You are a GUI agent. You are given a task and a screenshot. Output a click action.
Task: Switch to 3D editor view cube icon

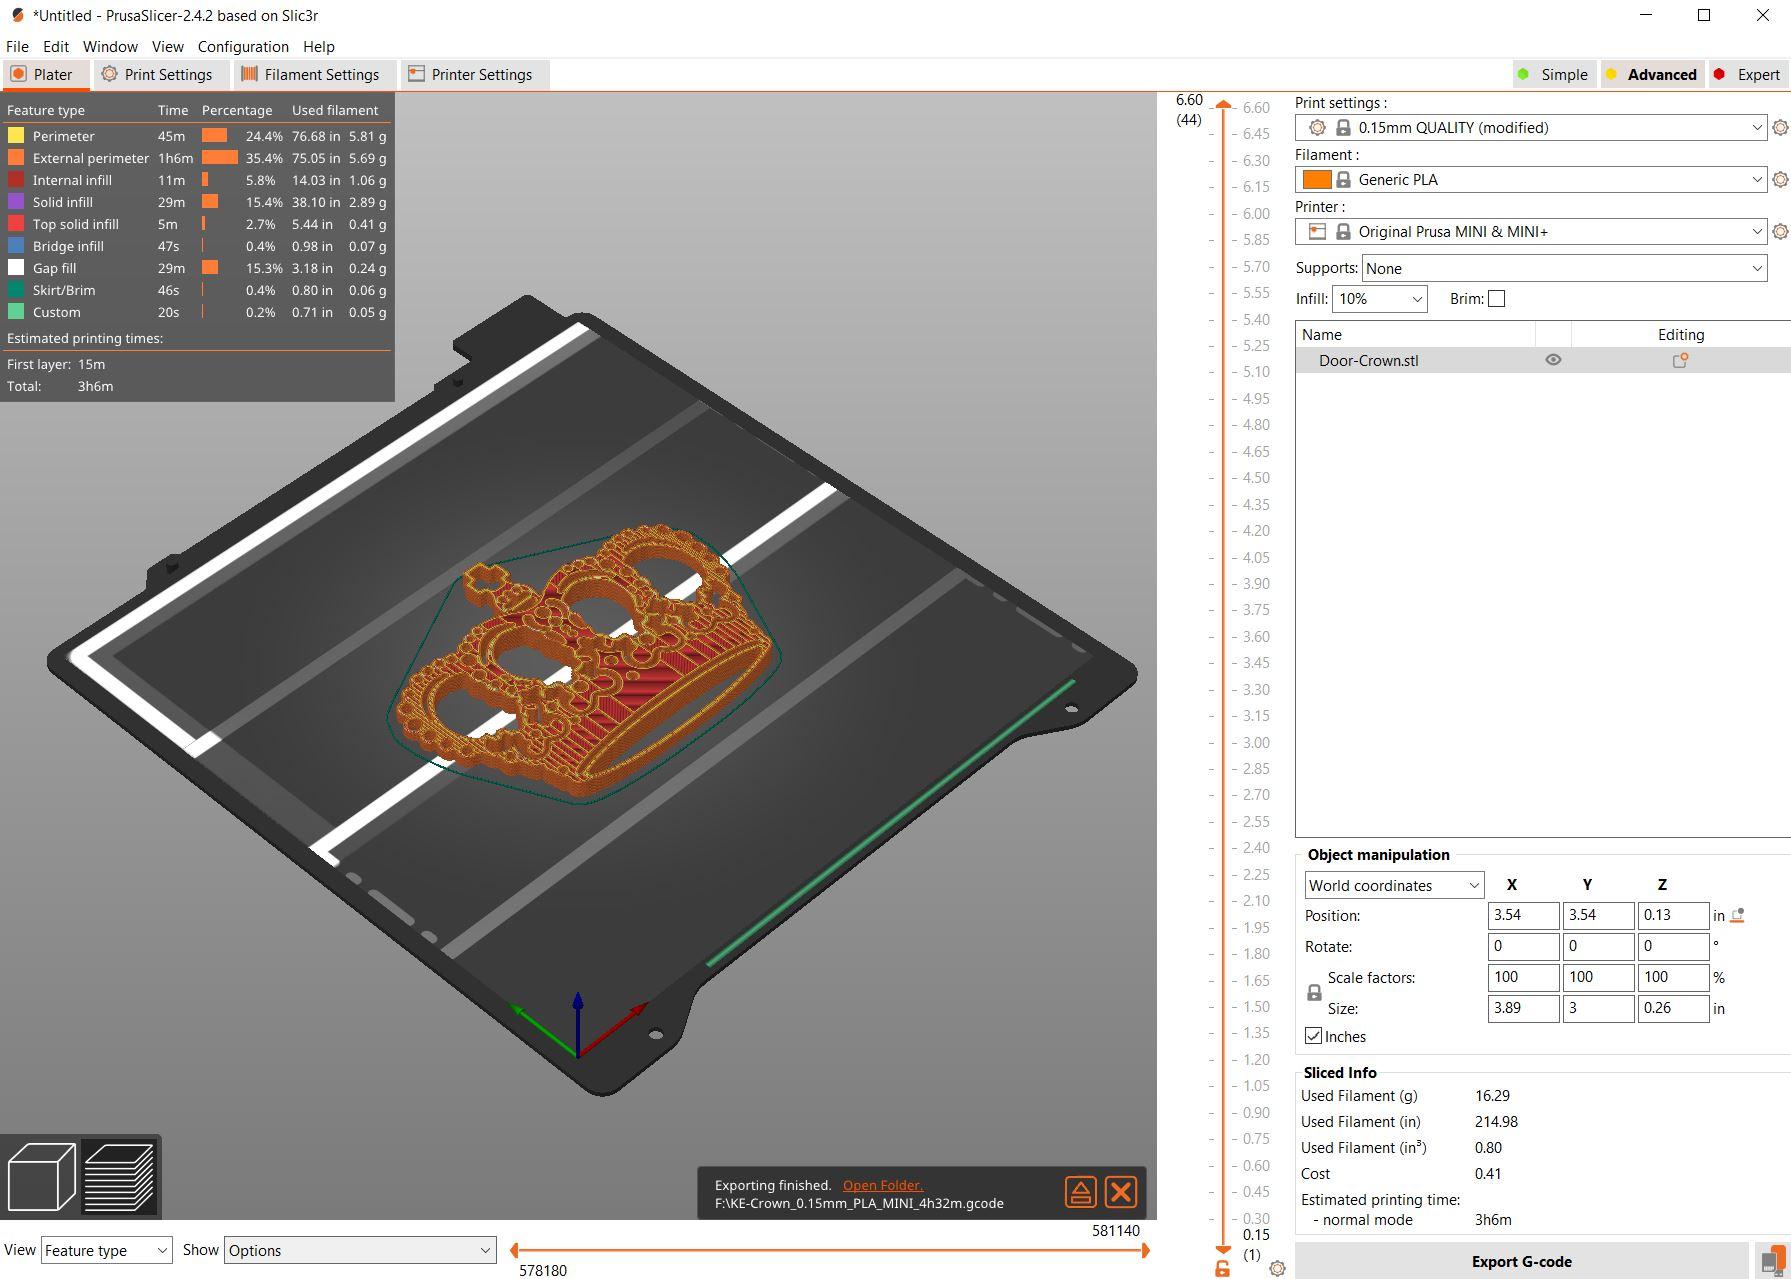(41, 1176)
